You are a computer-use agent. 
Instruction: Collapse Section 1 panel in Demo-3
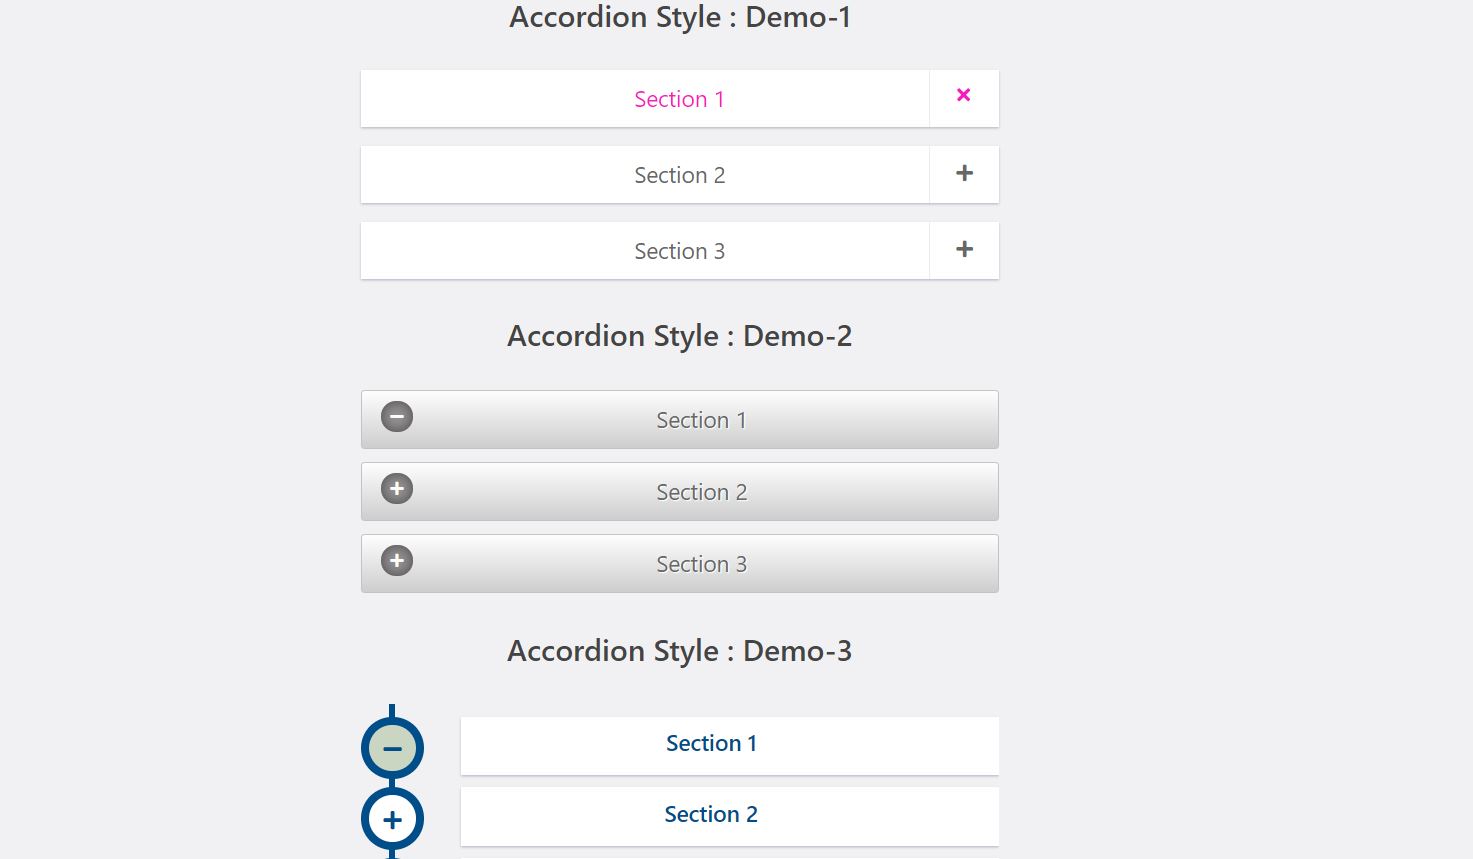(728, 745)
